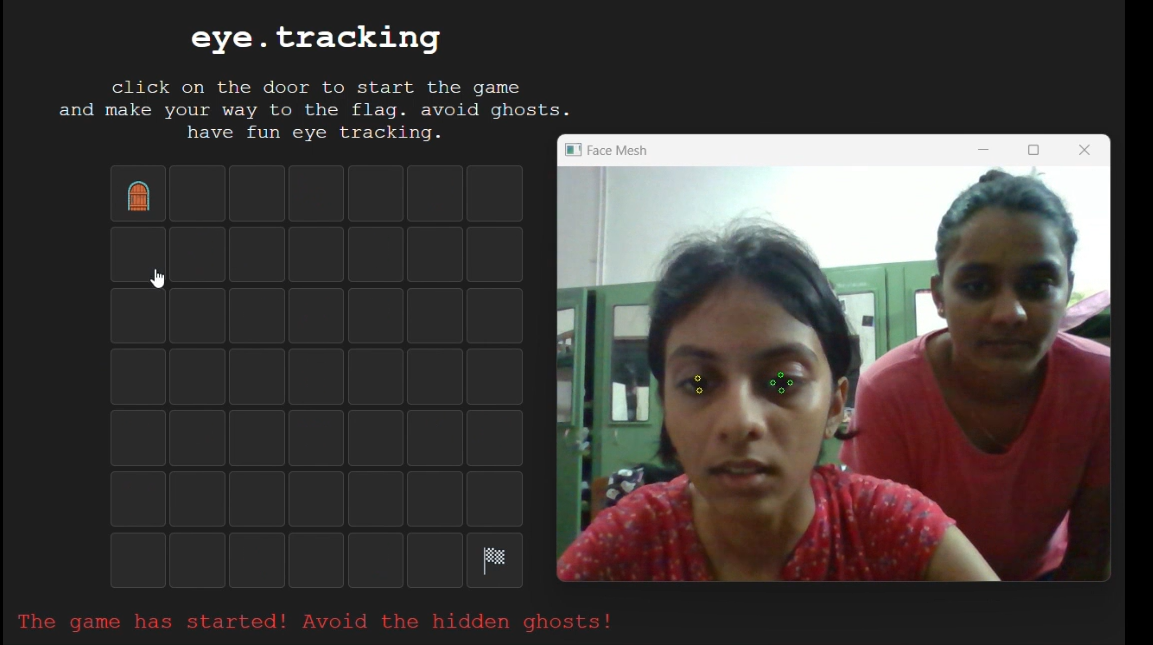Select the grid cell directly above the flag
The width and height of the screenshot is (1153, 645).
pyautogui.click(x=494, y=499)
